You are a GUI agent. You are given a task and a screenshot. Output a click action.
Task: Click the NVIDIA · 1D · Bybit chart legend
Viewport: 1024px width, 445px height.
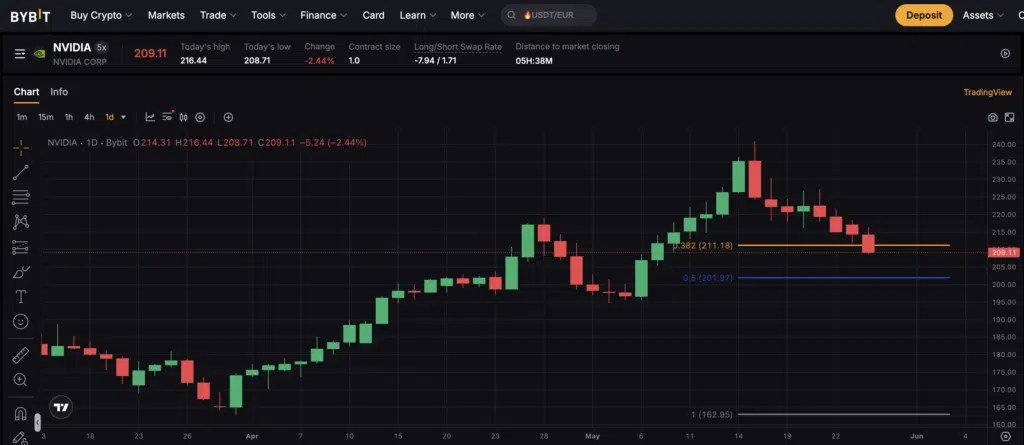pyautogui.click(x=88, y=142)
